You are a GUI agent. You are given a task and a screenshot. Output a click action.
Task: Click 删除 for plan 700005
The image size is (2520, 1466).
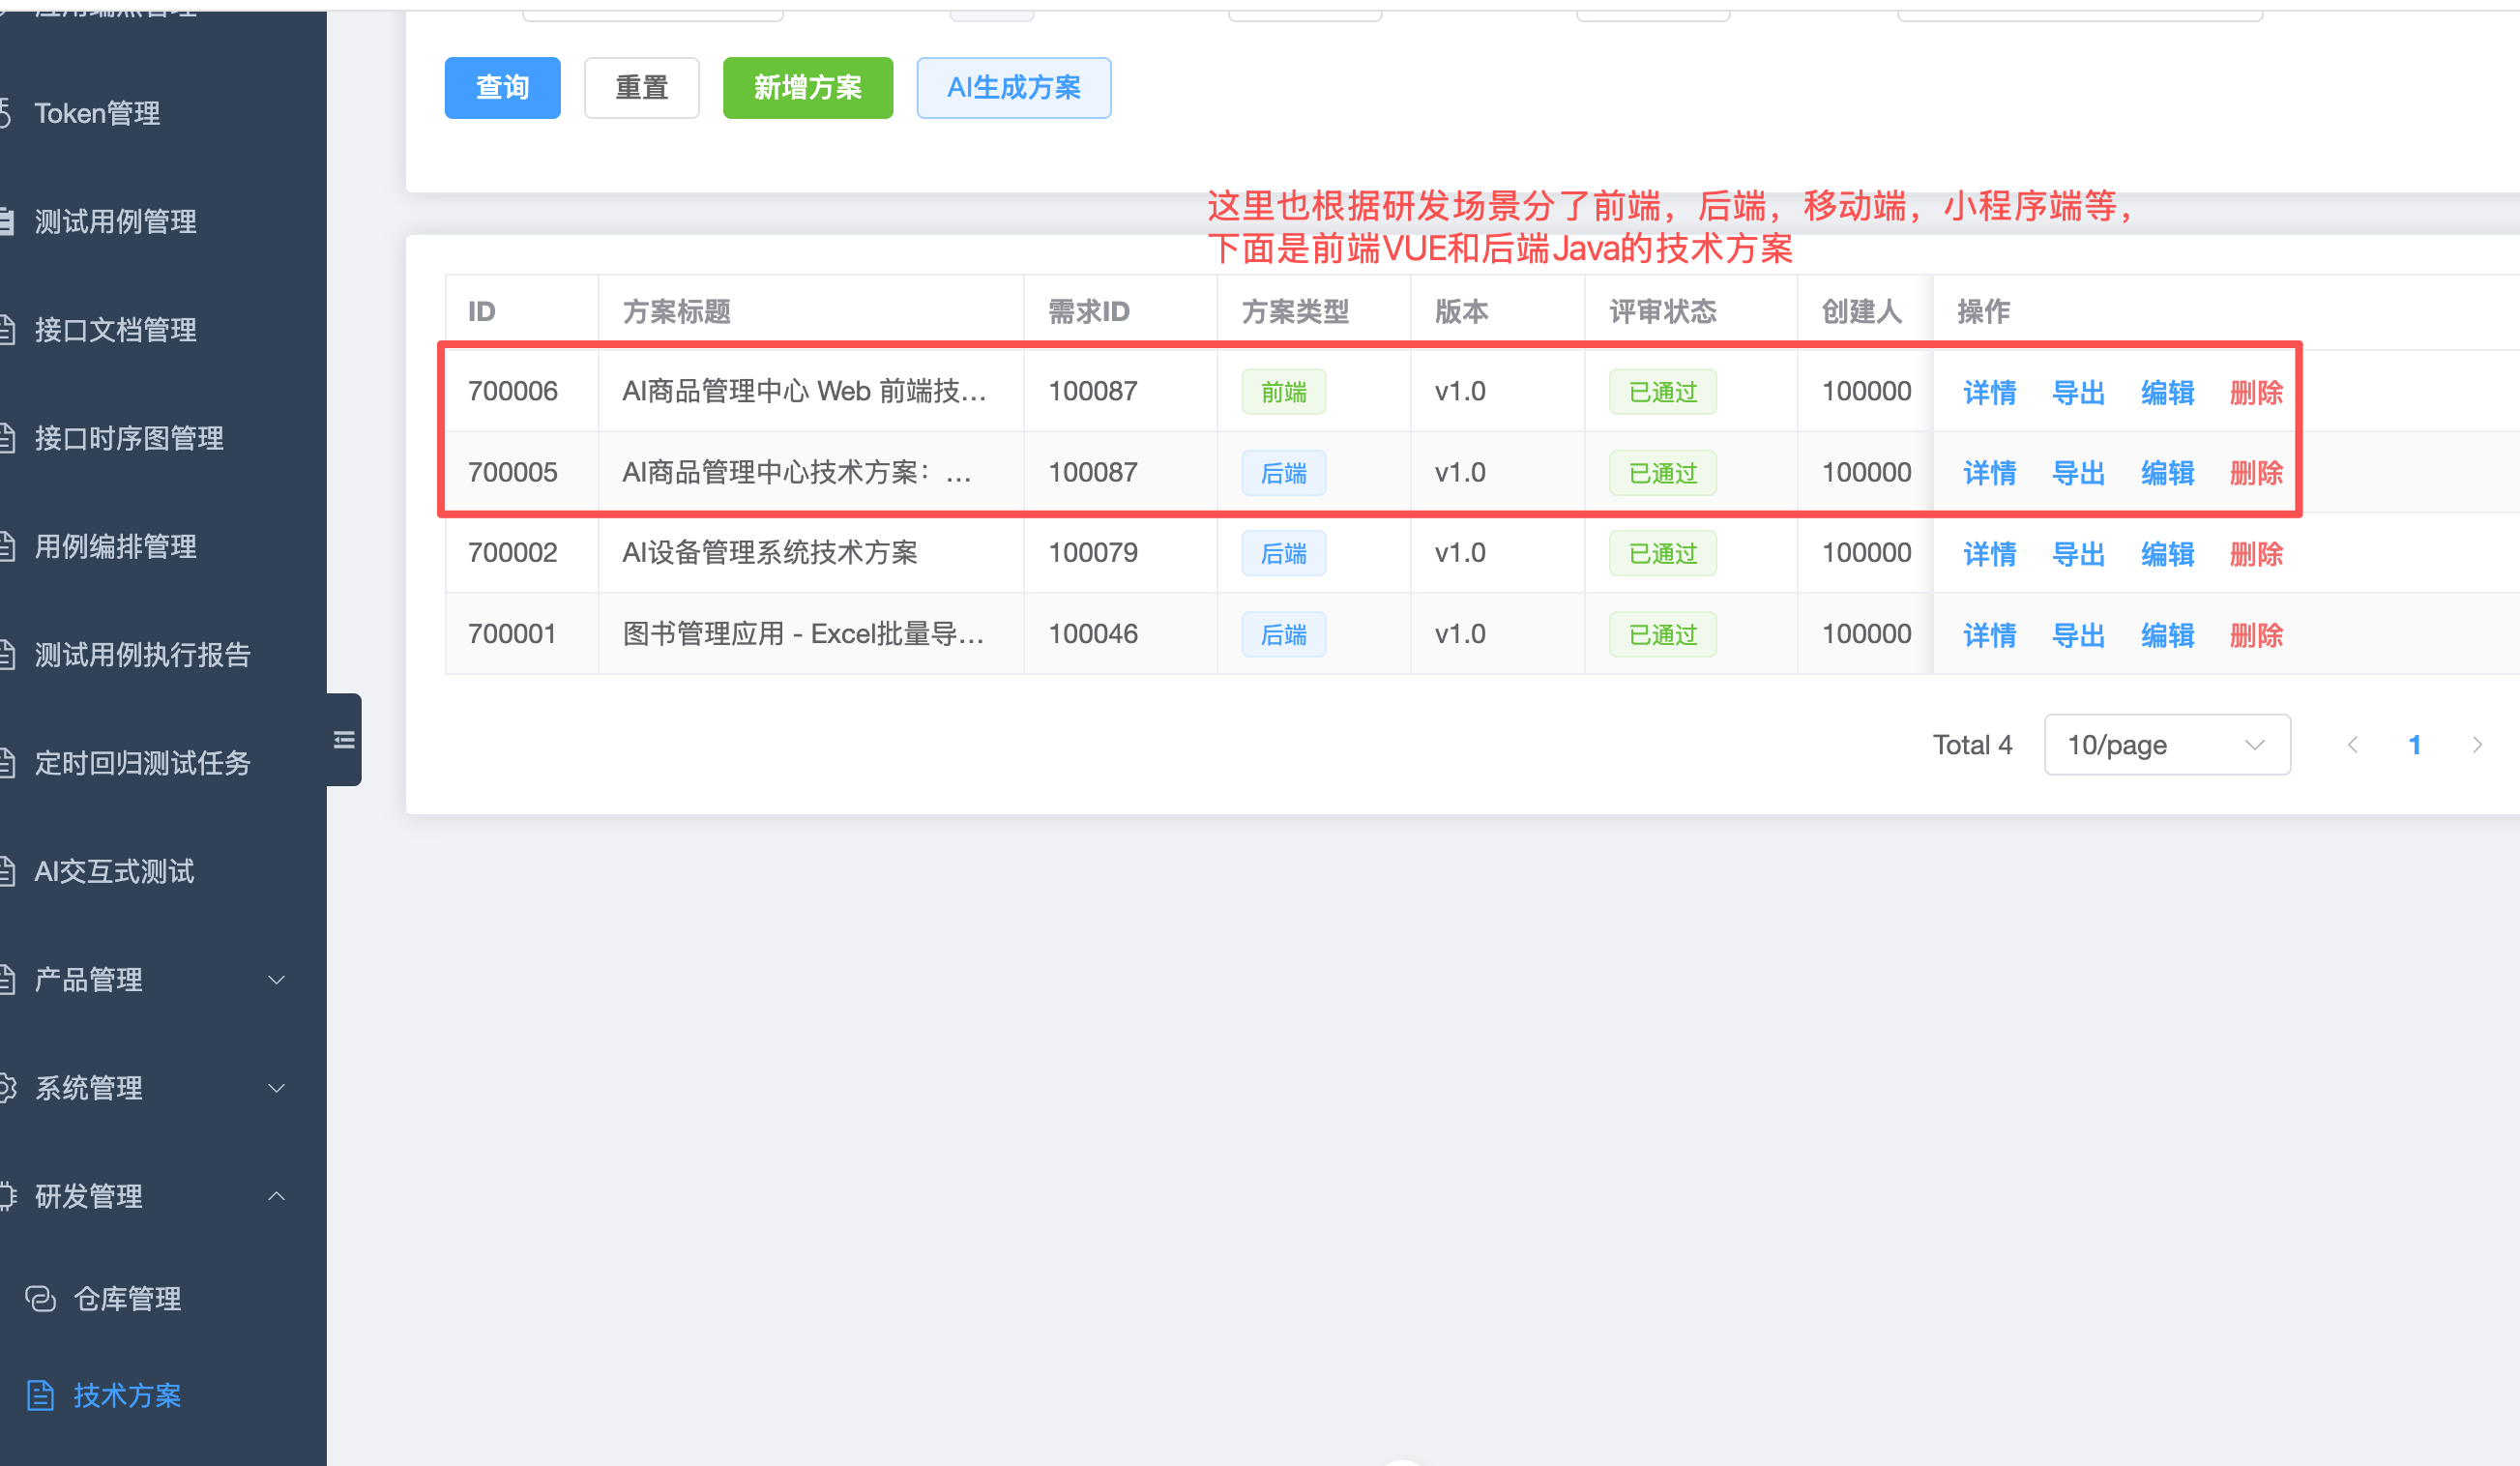[x=2257, y=473]
